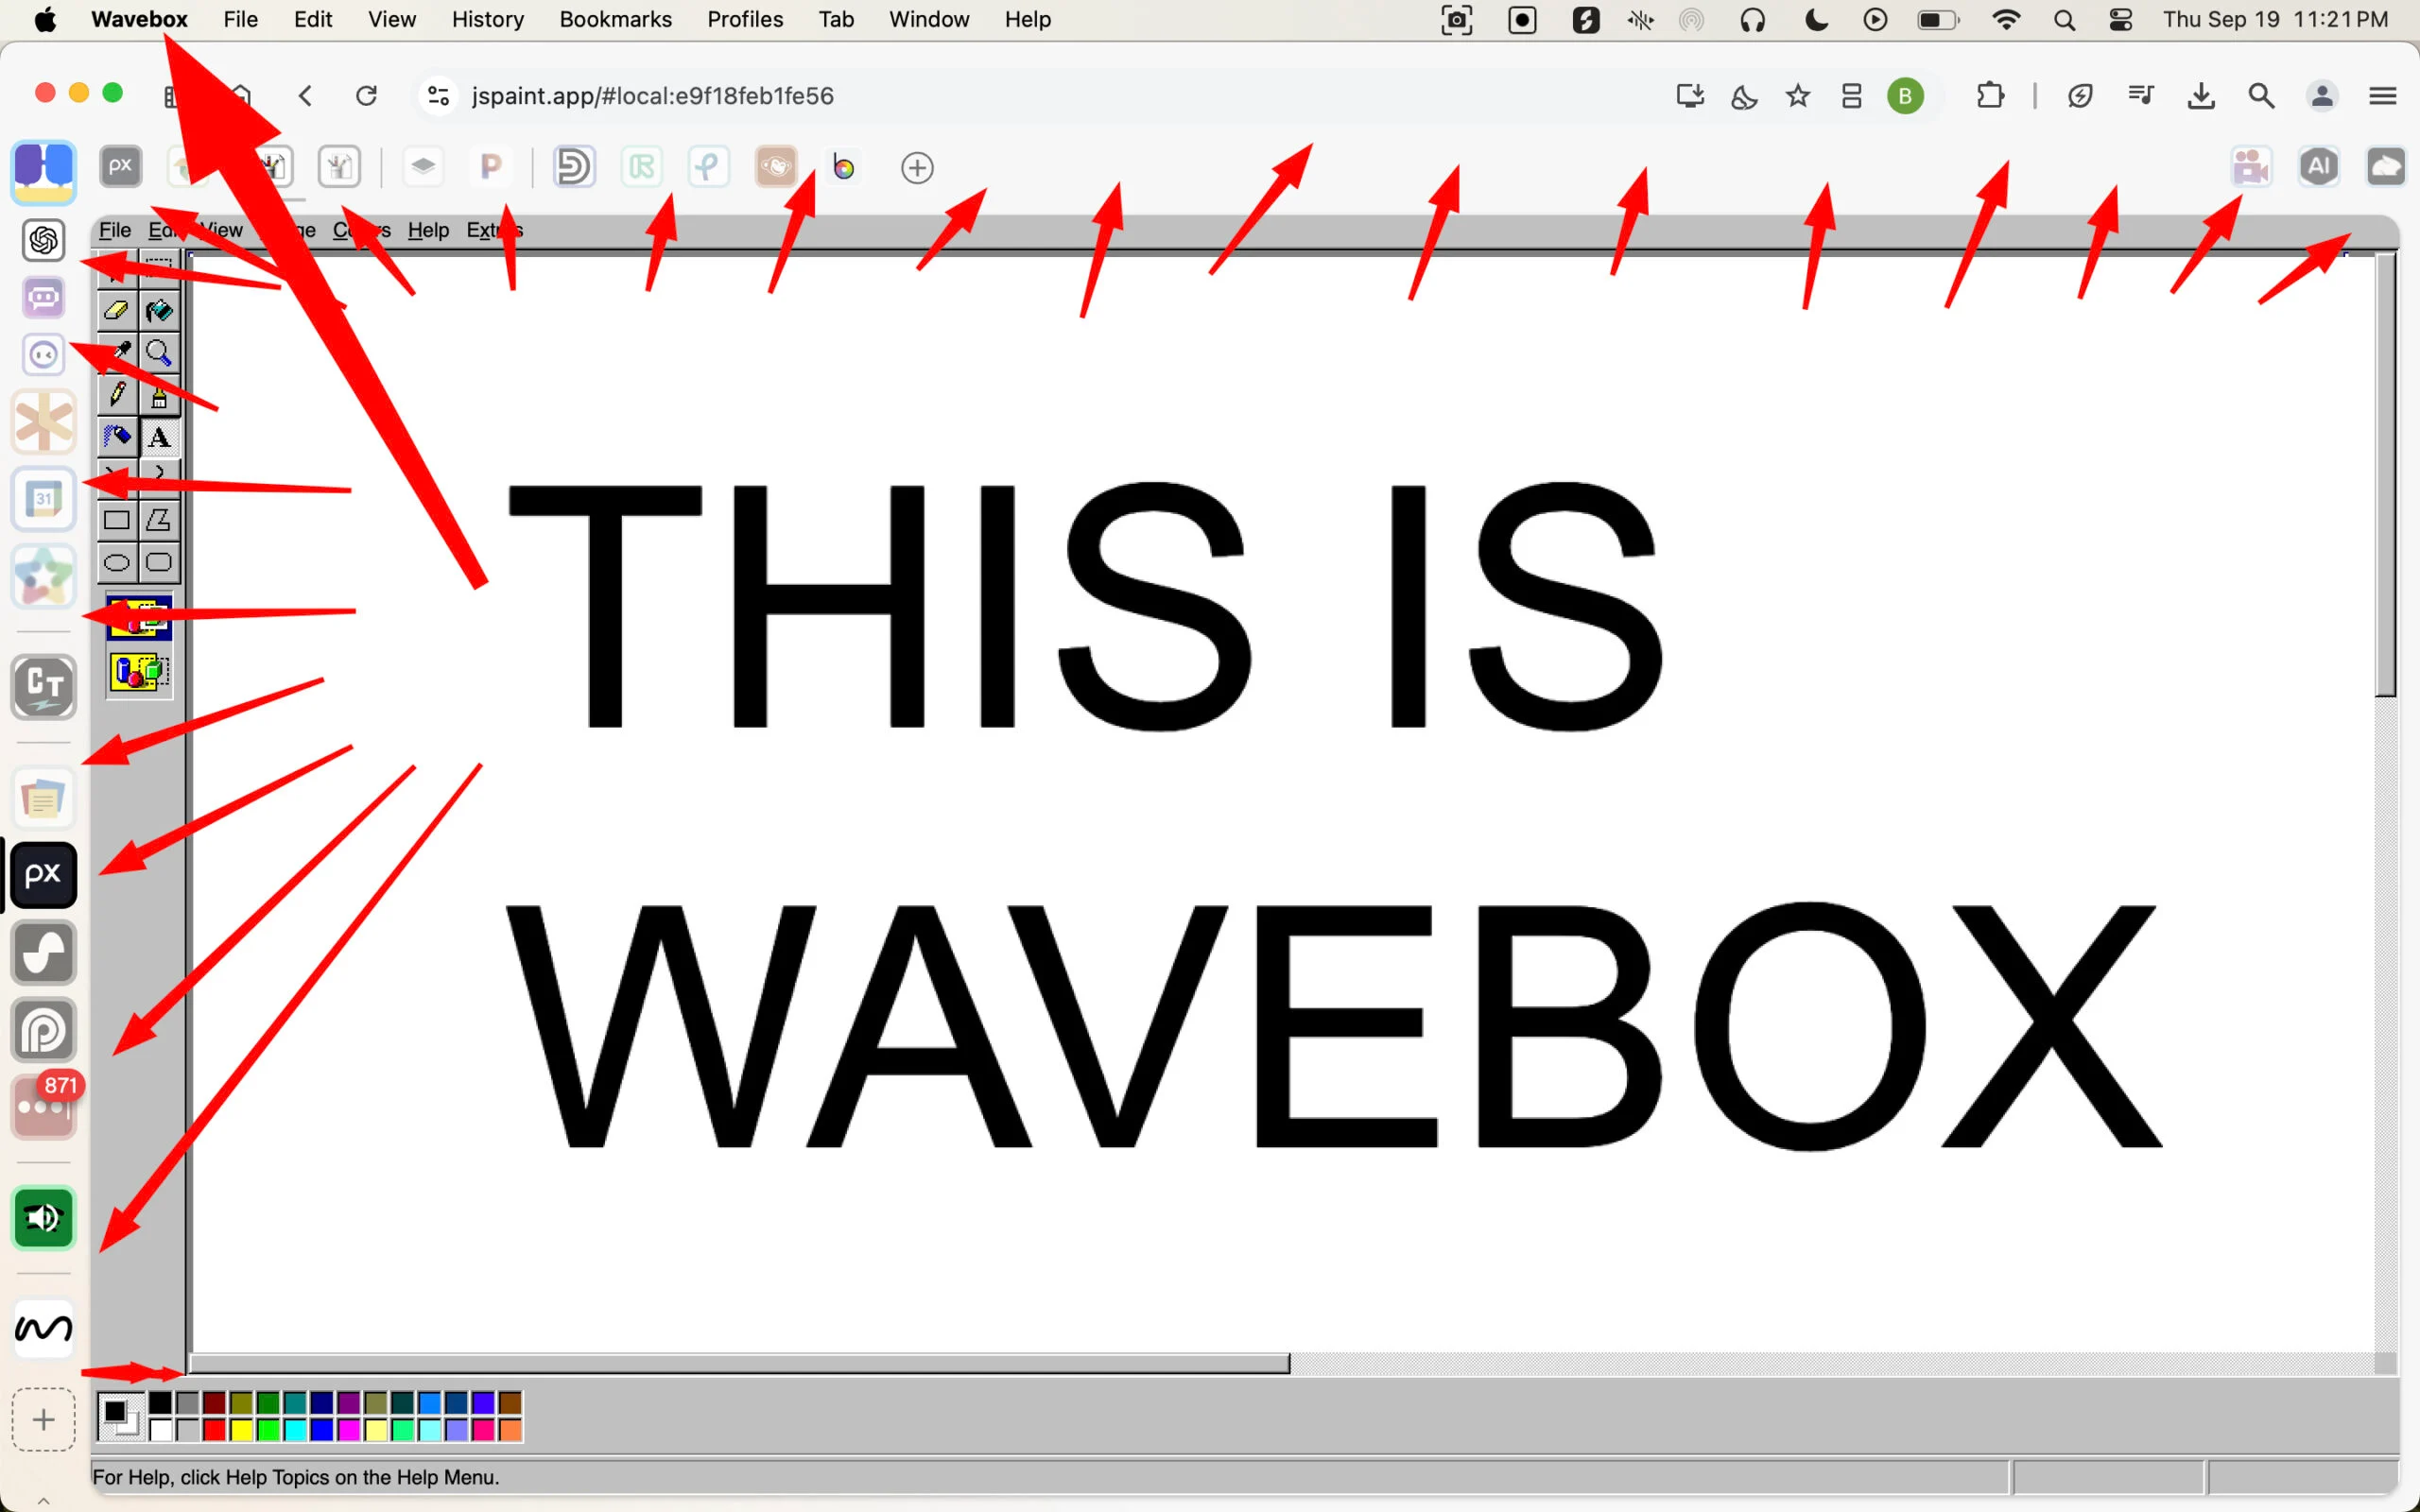Image resolution: width=2420 pixels, height=1512 pixels.
Task: Select the Ellipse shape tool
Action: tap(116, 562)
